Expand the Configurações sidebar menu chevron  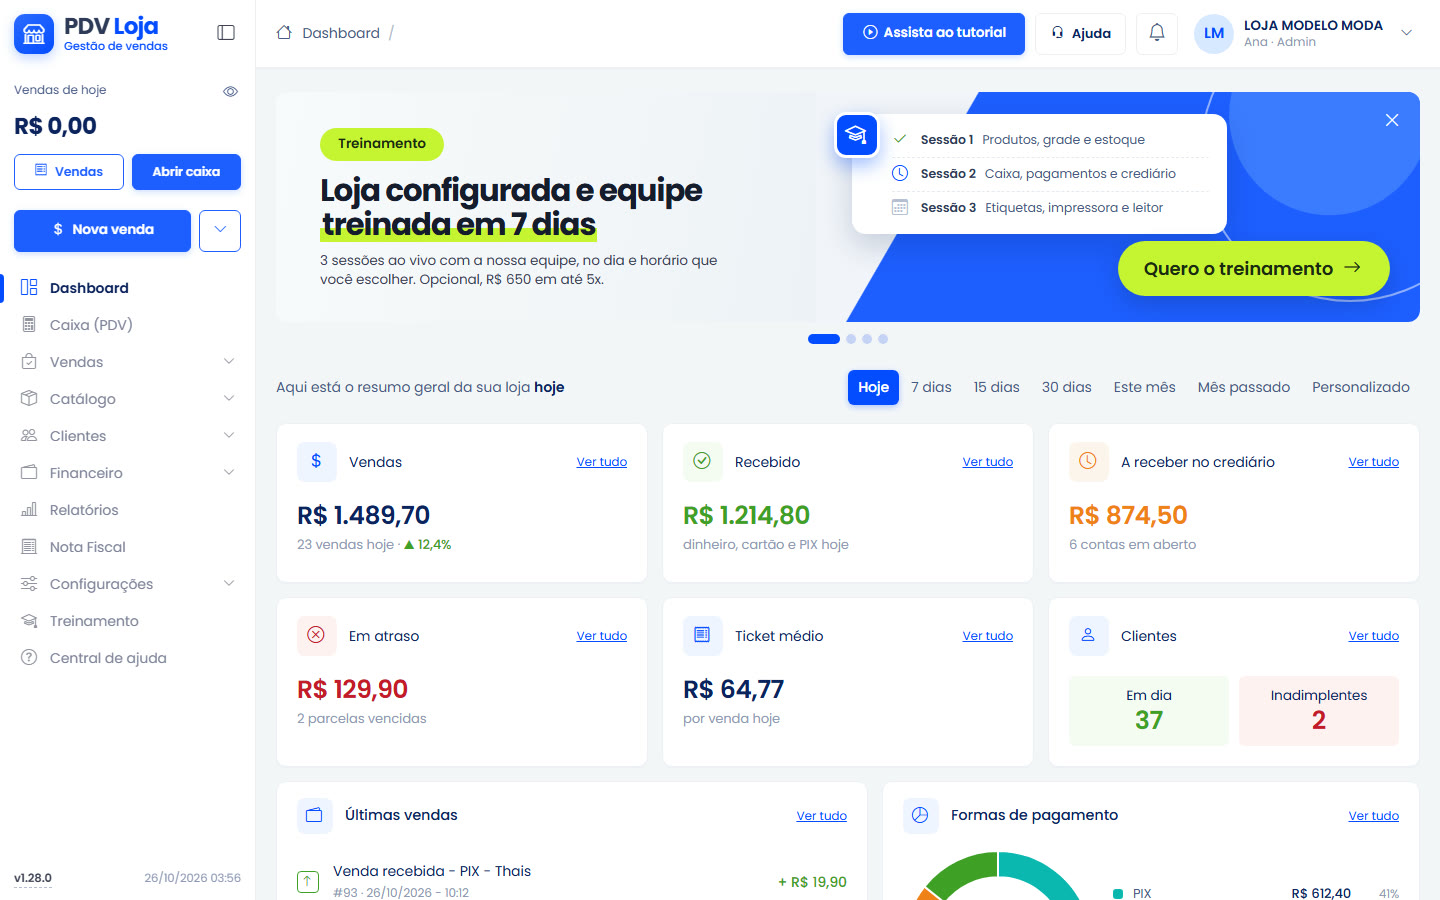[229, 584]
